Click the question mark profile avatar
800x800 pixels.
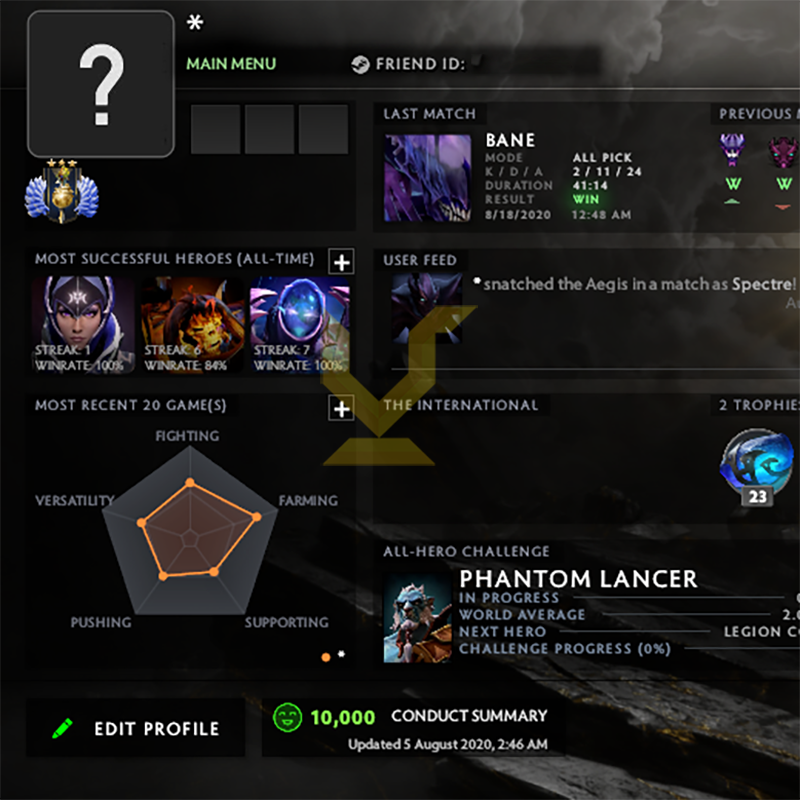click(x=101, y=84)
